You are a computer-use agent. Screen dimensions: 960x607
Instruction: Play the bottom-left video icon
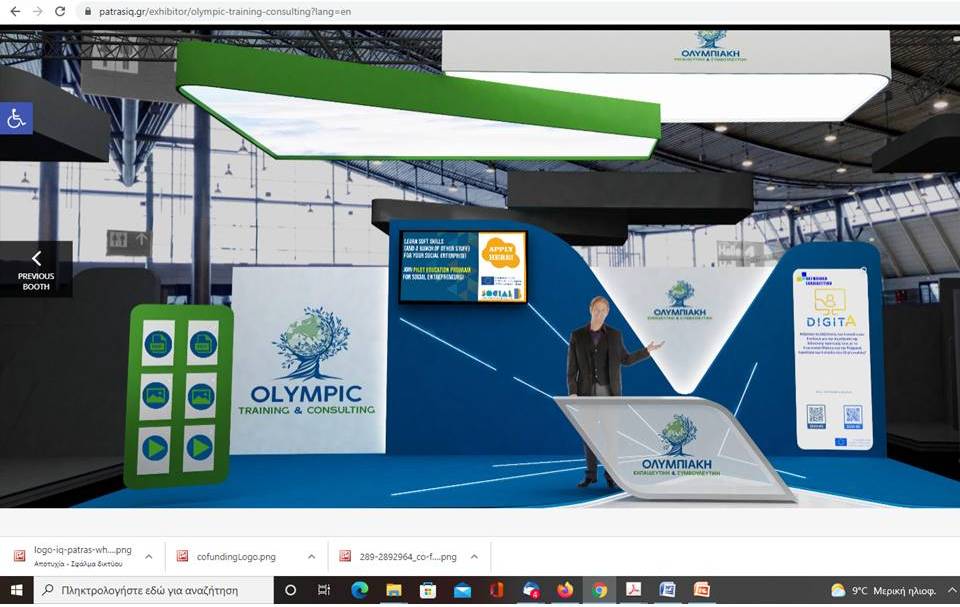[x=154, y=449]
